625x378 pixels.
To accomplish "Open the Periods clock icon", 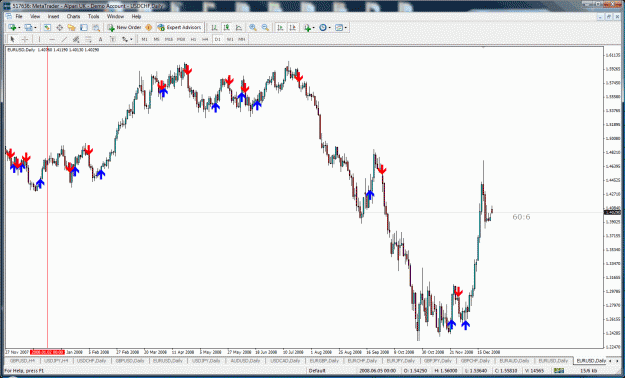I will click(x=323, y=28).
